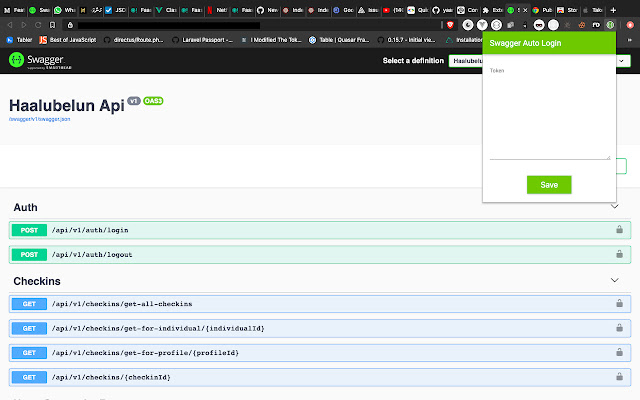Open the 0.15.7 - Initial view bookmark
640x400 pixels.
pos(407,40)
